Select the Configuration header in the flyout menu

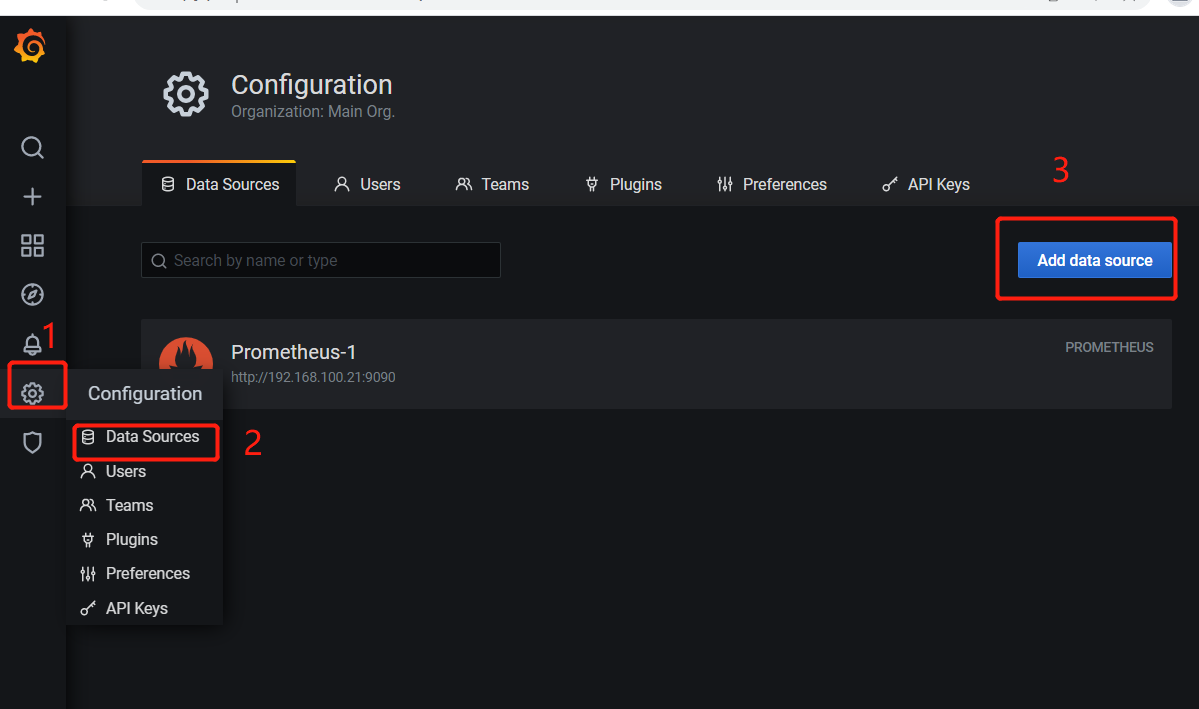coord(145,393)
